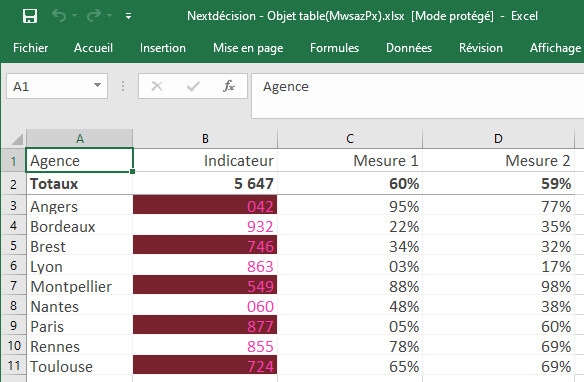
Task: Click the Totaux cell
Action: point(79,184)
